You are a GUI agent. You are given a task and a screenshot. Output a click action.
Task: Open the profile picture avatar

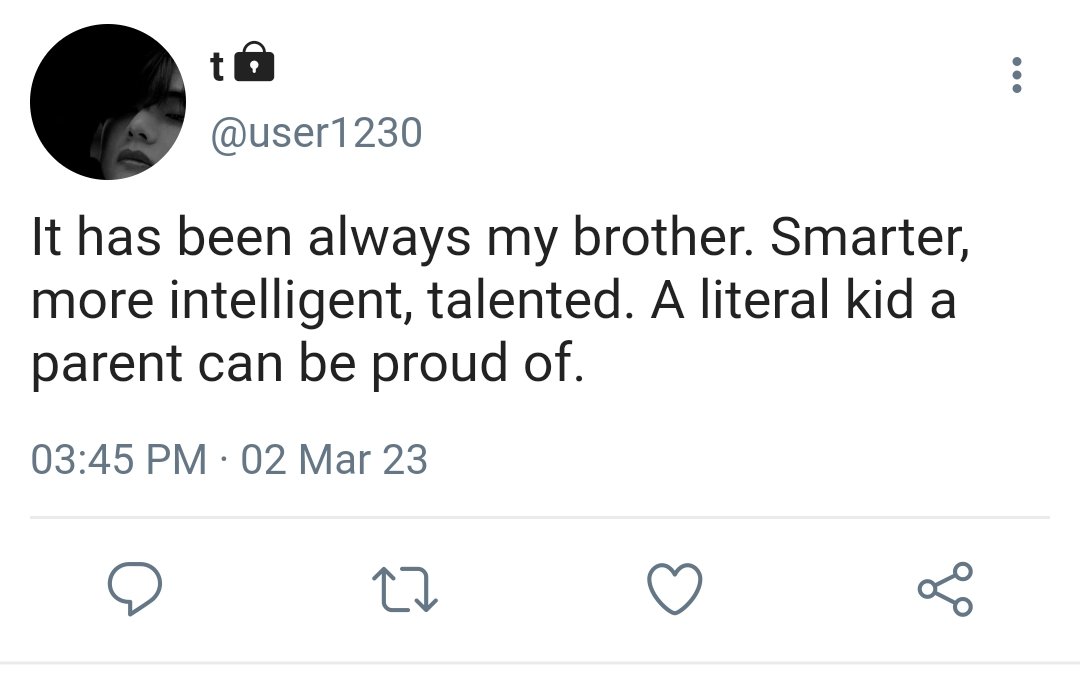[108, 102]
